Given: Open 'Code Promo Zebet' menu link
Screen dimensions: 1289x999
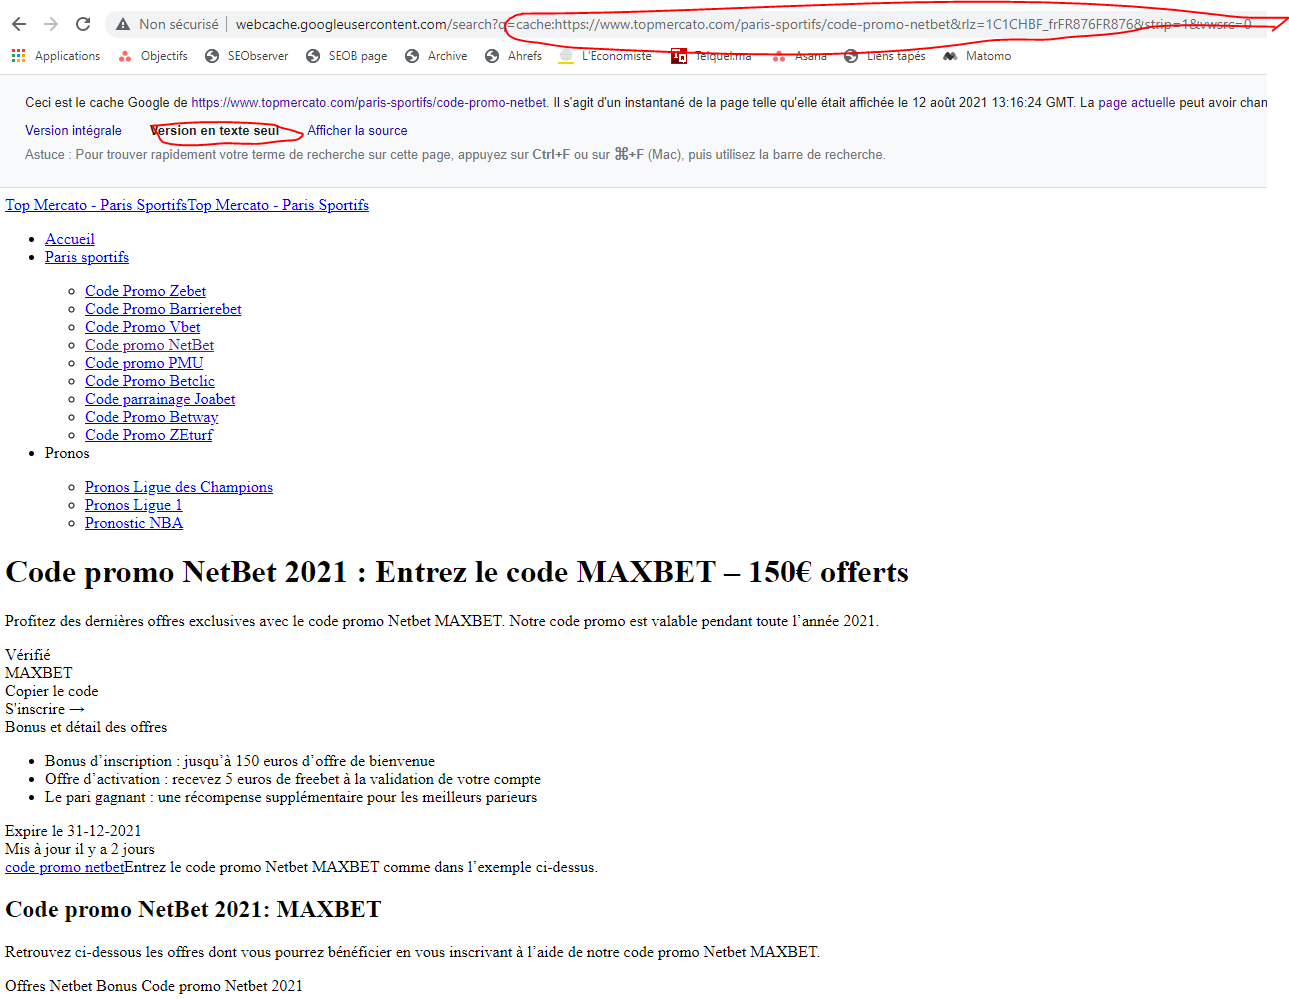Looking at the screenshot, I should click(x=145, y=291).
